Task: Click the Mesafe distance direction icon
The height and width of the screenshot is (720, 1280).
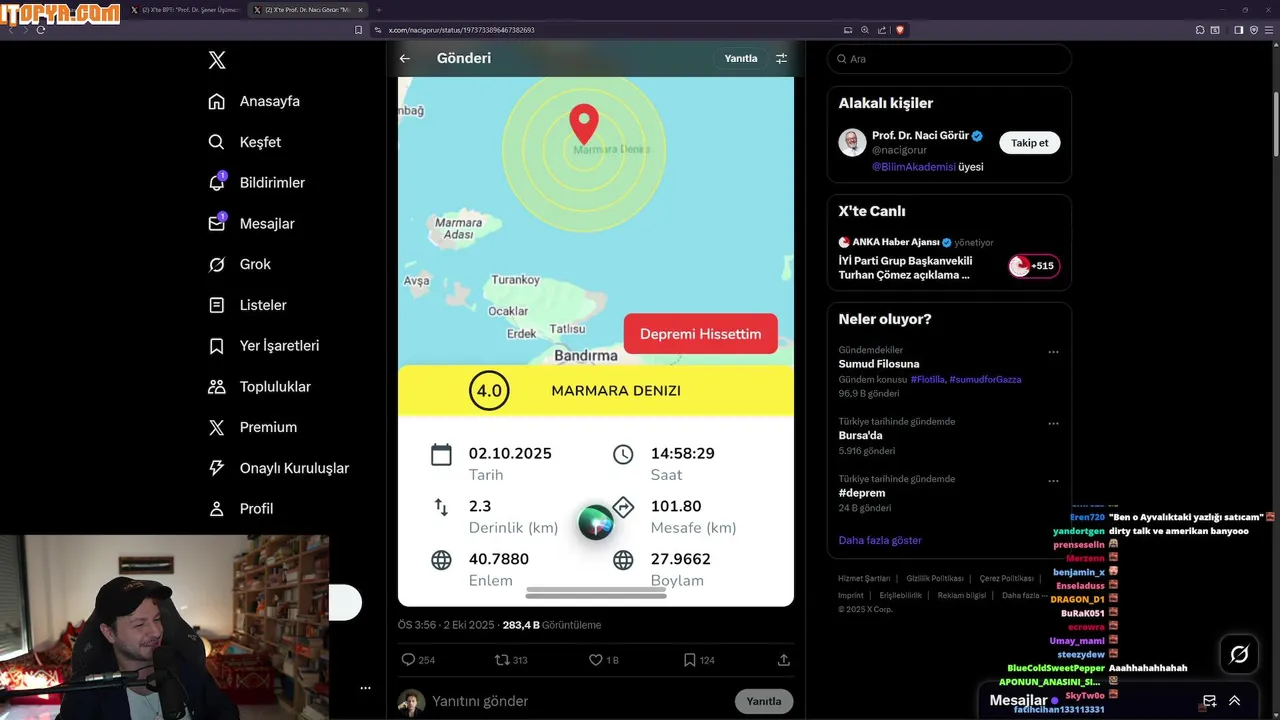Action: click(623, 507)
